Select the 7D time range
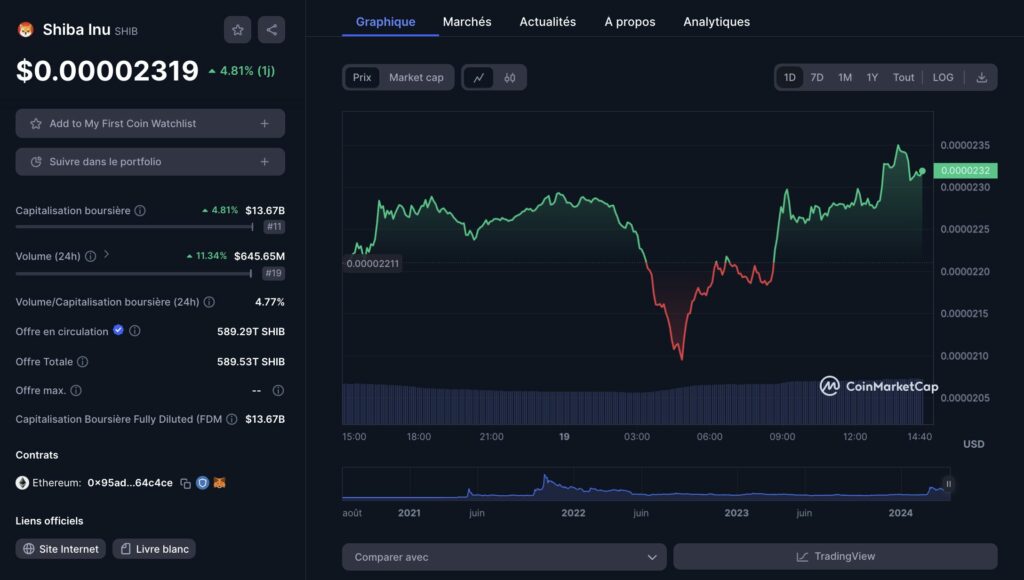1024x580 pixels. click(x=816, y=78)
